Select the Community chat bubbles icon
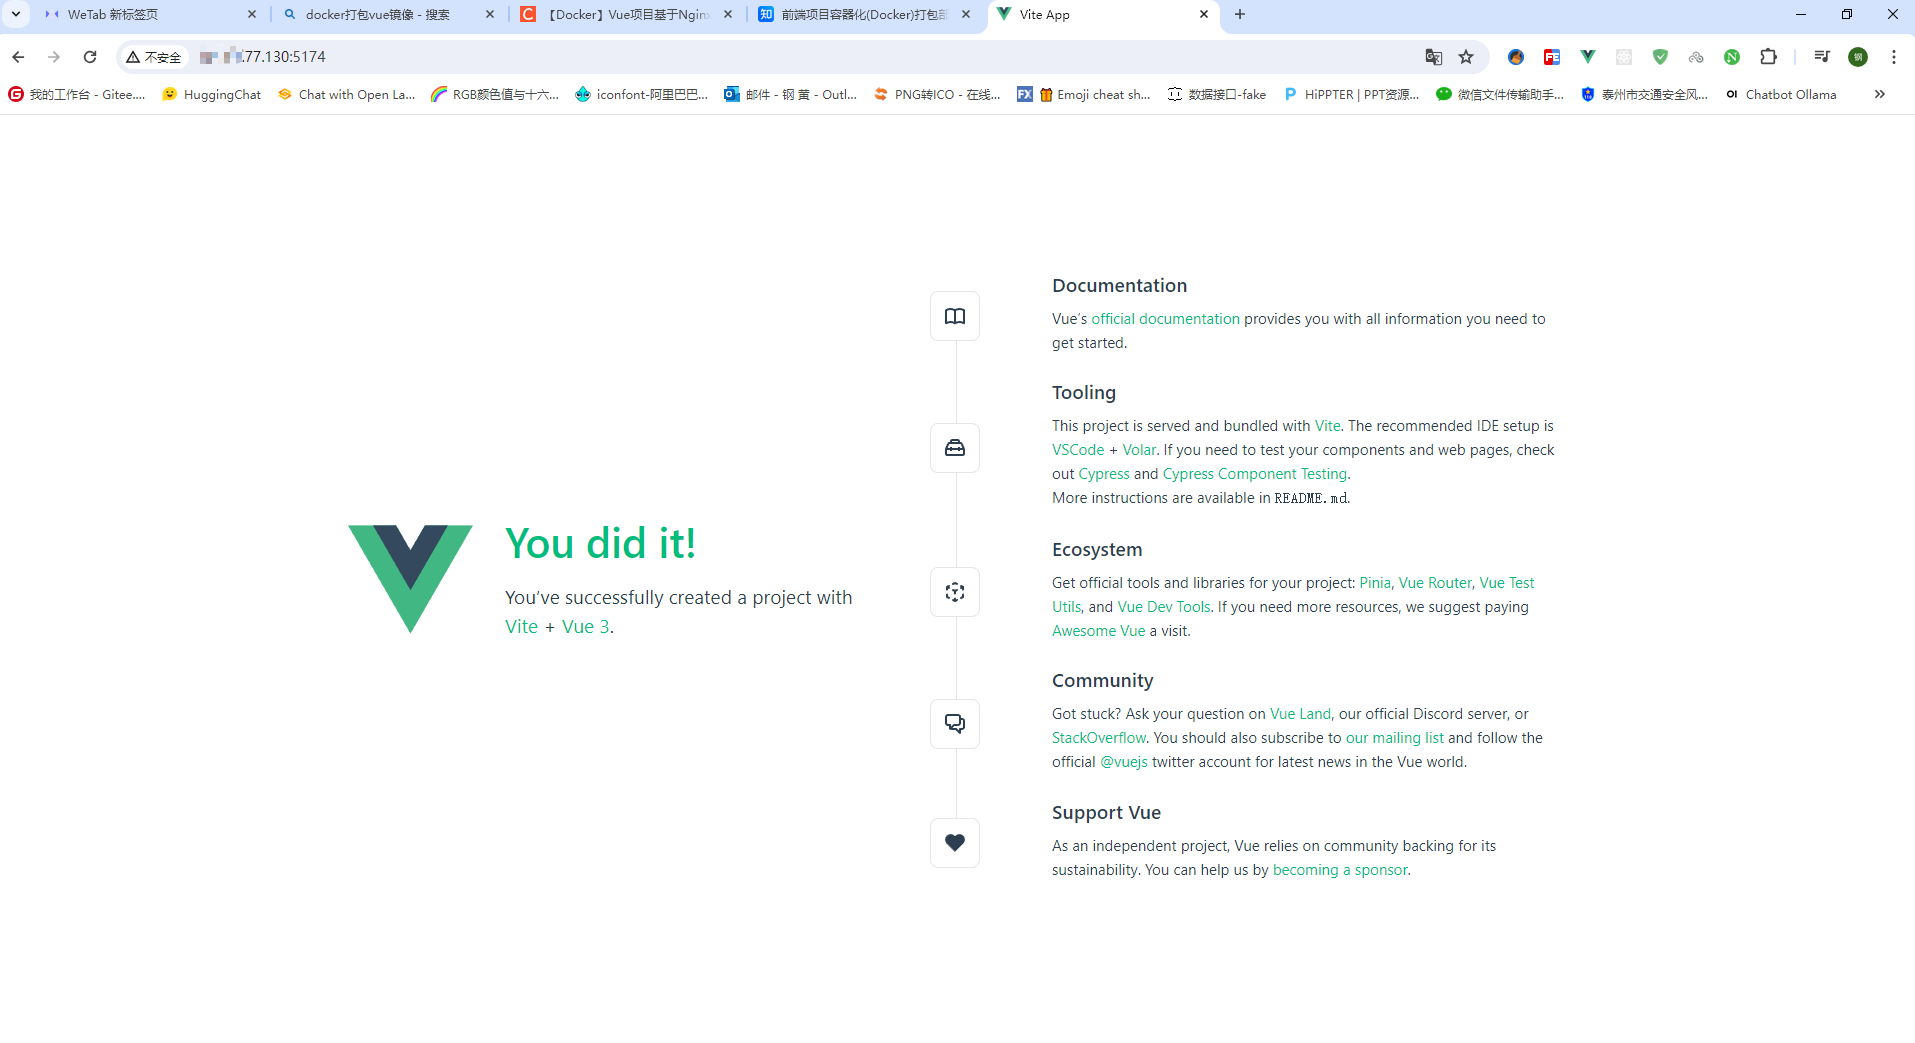 click(x=955, y=723)
